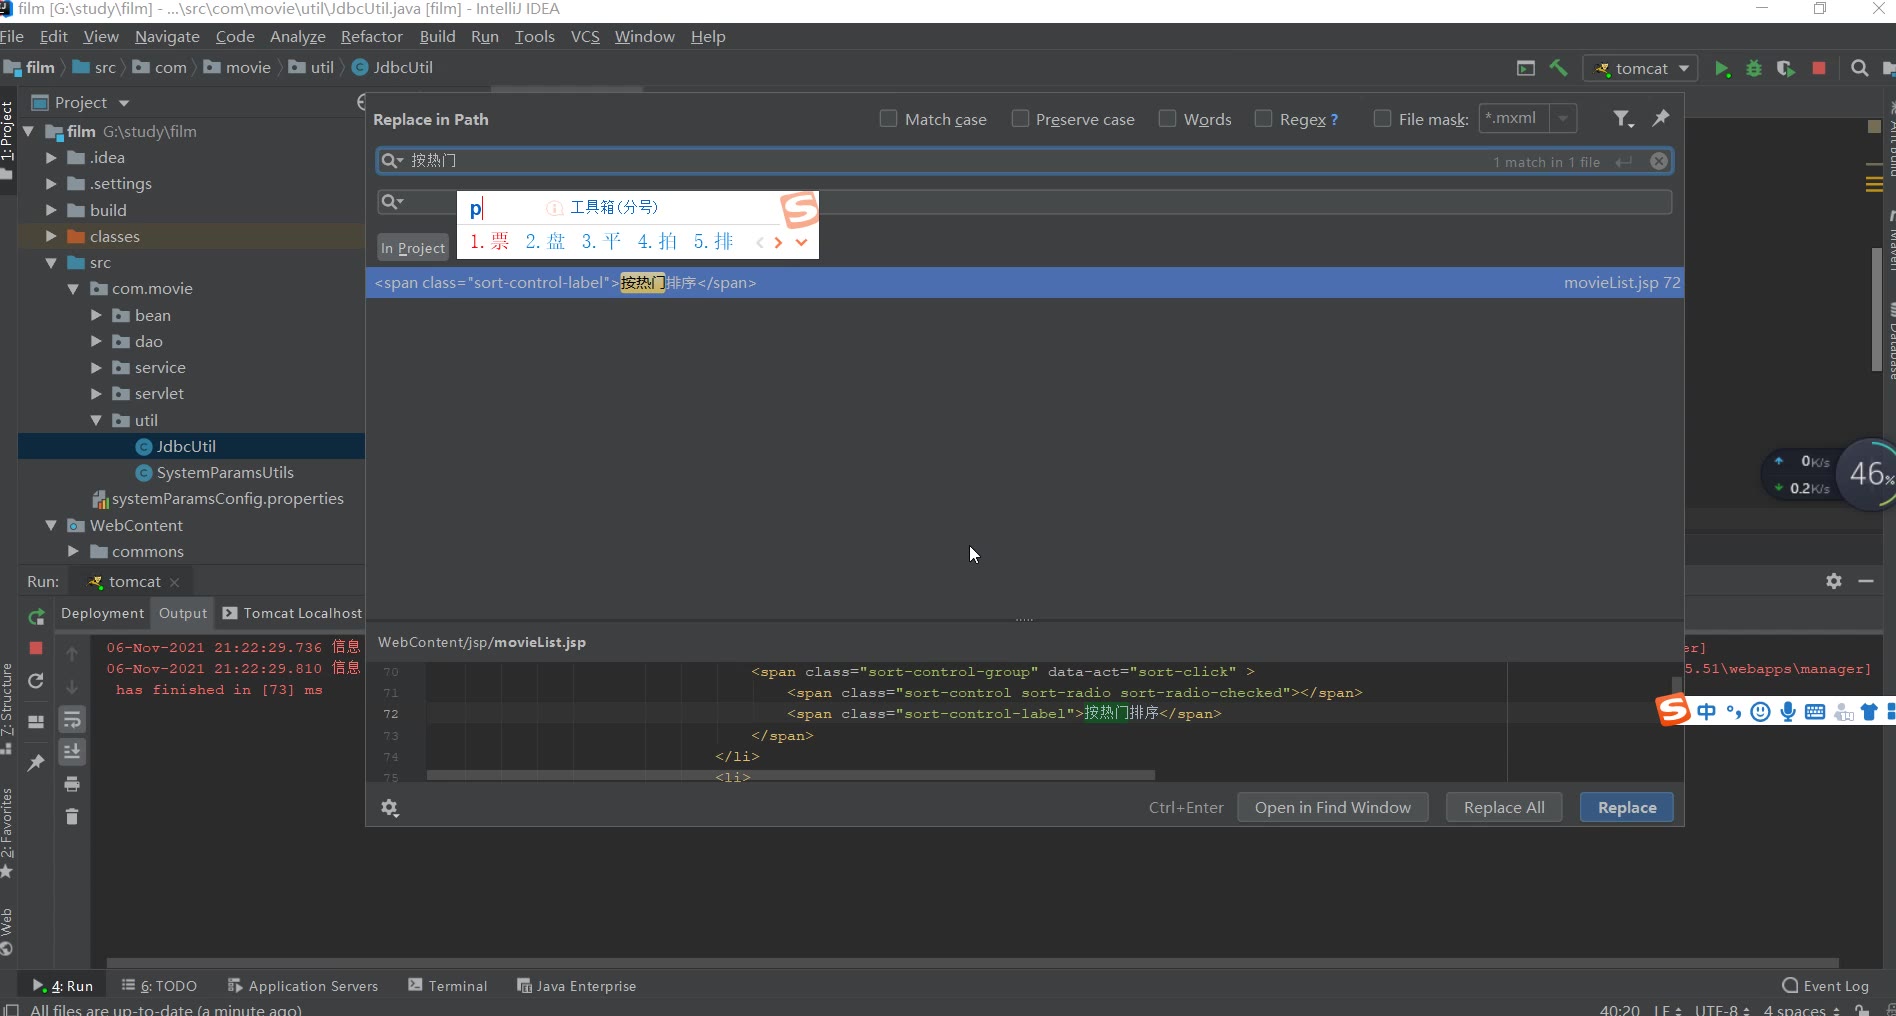The image size is (1896, 1016).
Task: Select In Project scope button
Action: point(413,248)
